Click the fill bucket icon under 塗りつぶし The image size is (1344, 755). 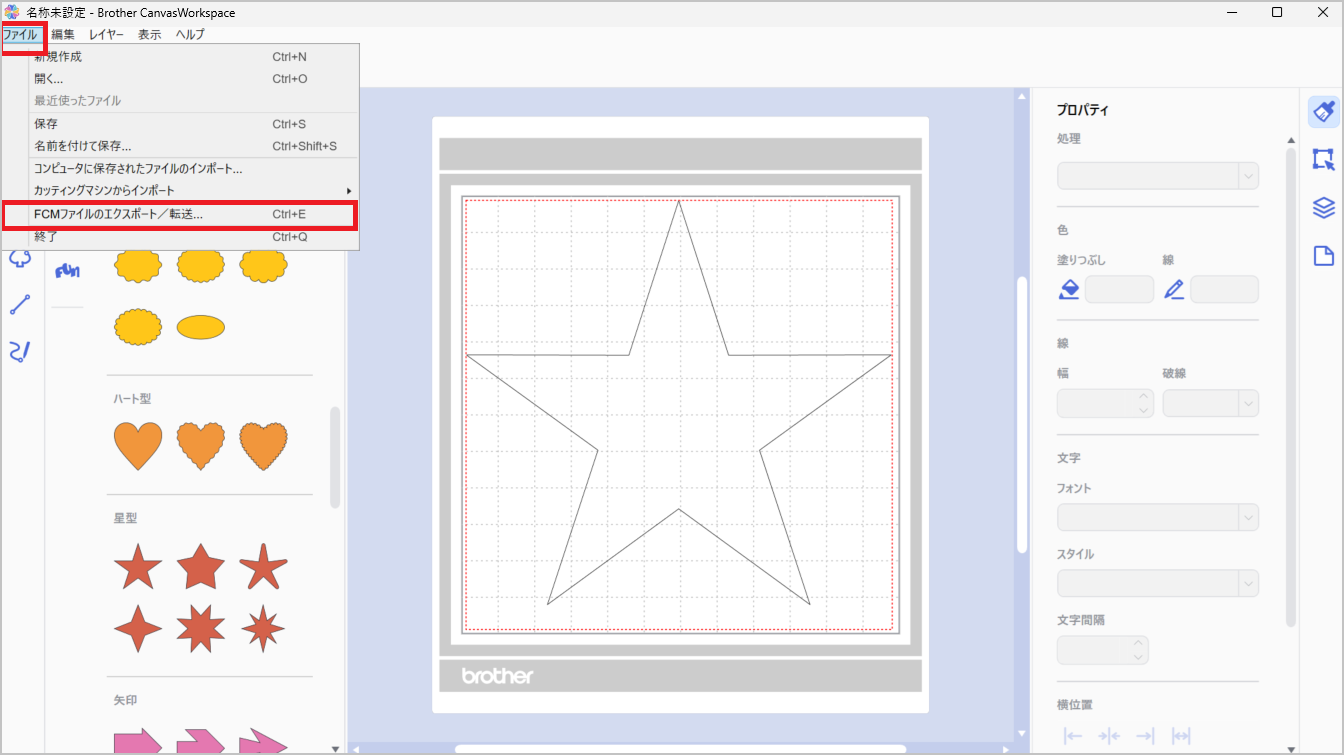click(1069, 290)
